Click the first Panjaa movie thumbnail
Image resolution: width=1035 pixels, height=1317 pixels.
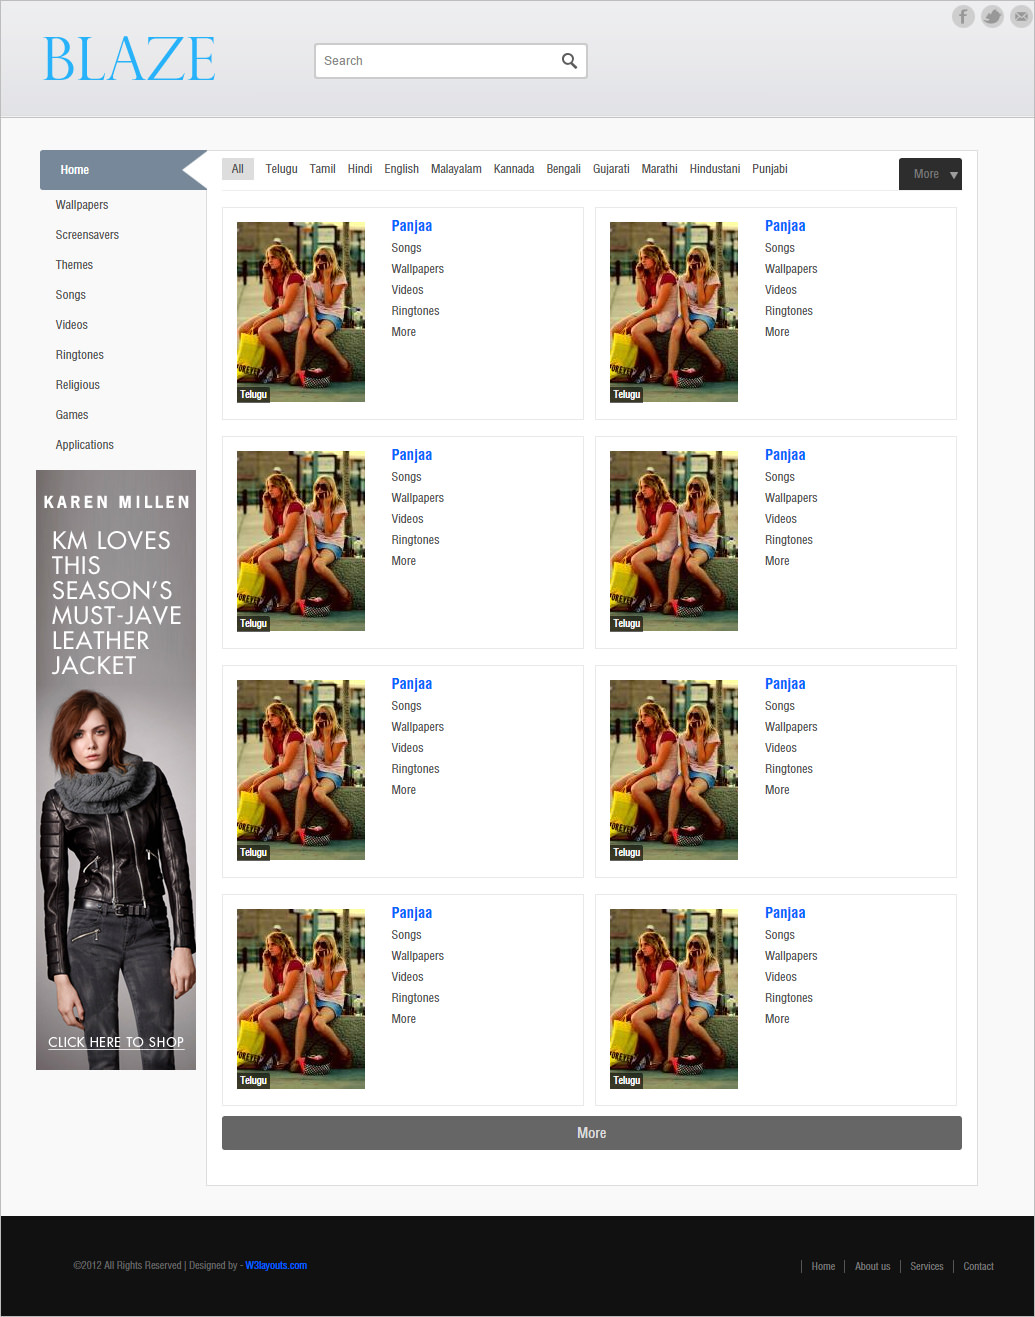300,312
